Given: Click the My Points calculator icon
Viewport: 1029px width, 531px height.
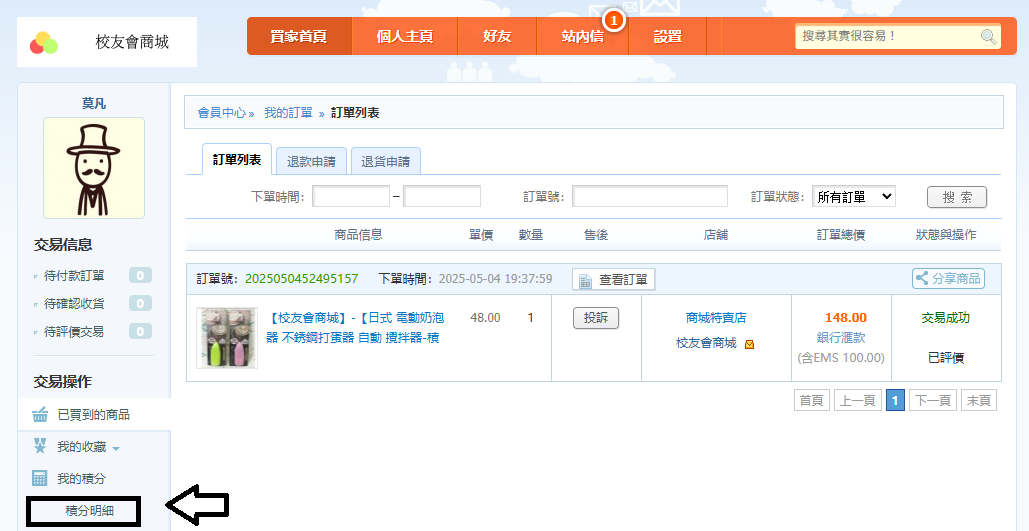Looking at the screenshot, I should click(x=40, y=478).
